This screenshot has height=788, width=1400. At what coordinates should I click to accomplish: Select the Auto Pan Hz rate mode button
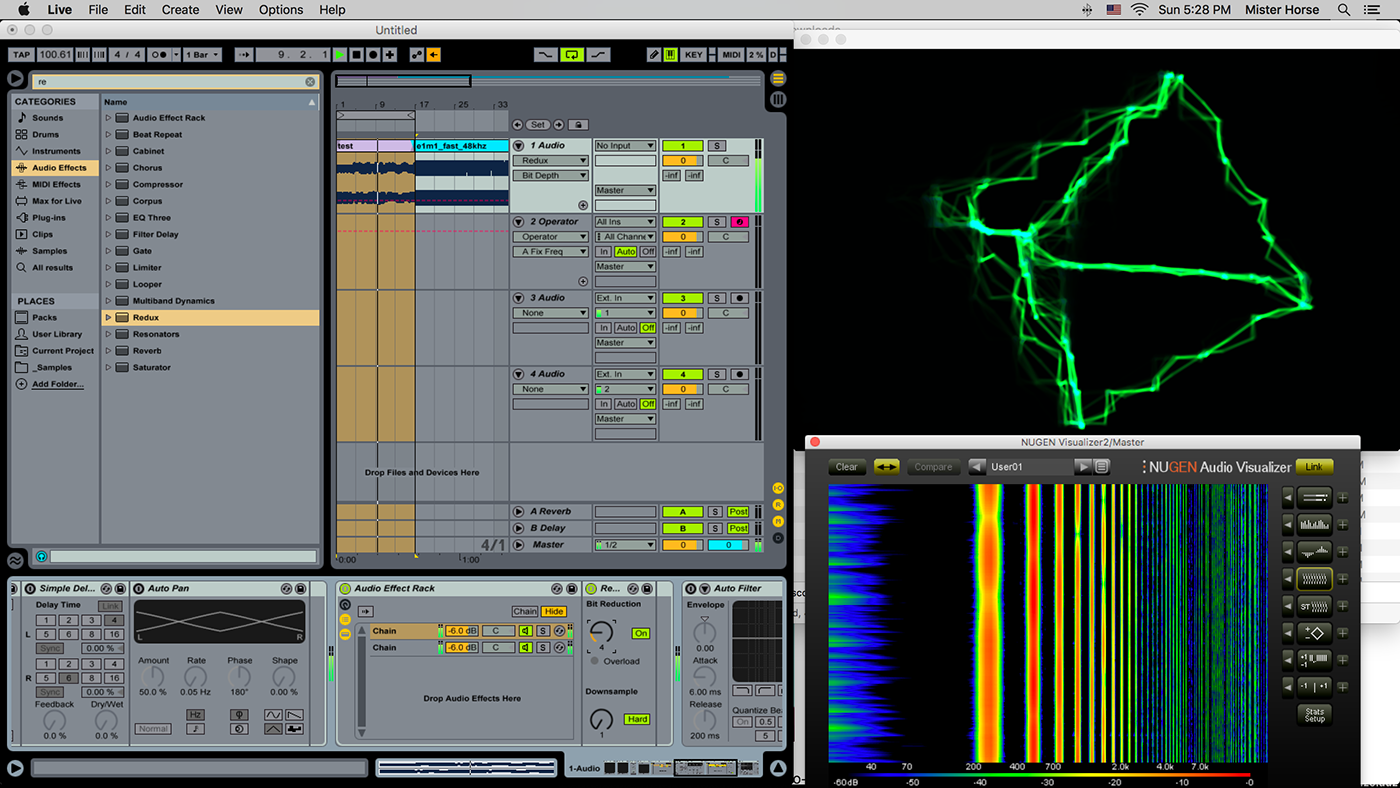point(195,715)
